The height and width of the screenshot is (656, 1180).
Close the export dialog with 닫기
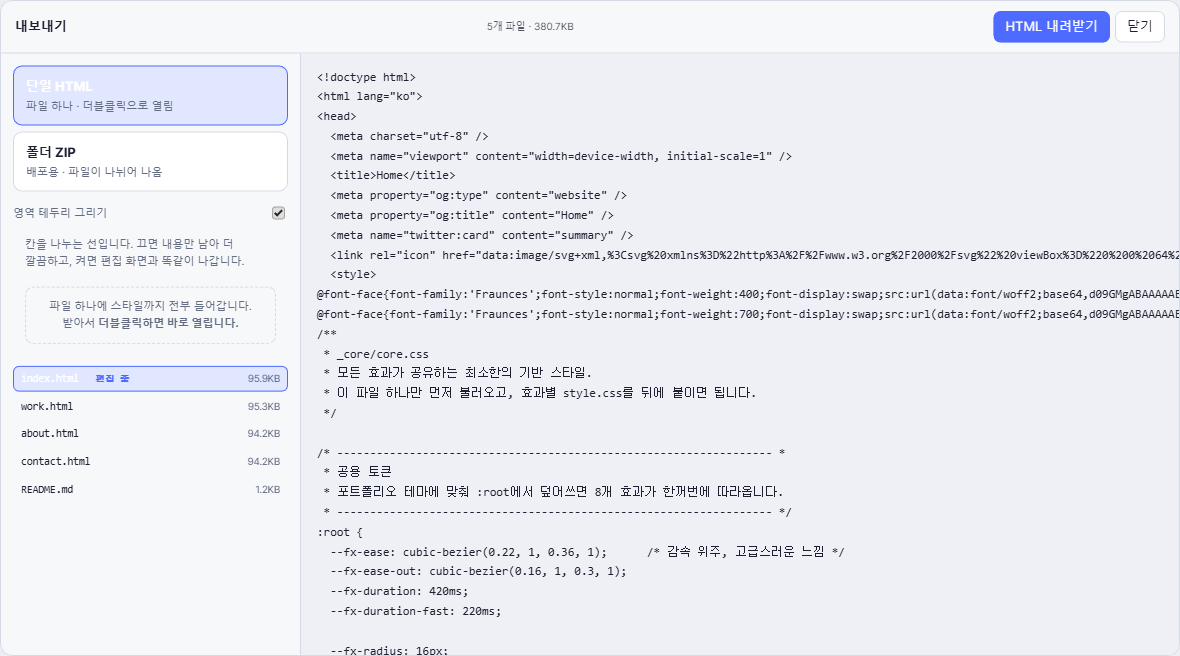[1139, 26]
